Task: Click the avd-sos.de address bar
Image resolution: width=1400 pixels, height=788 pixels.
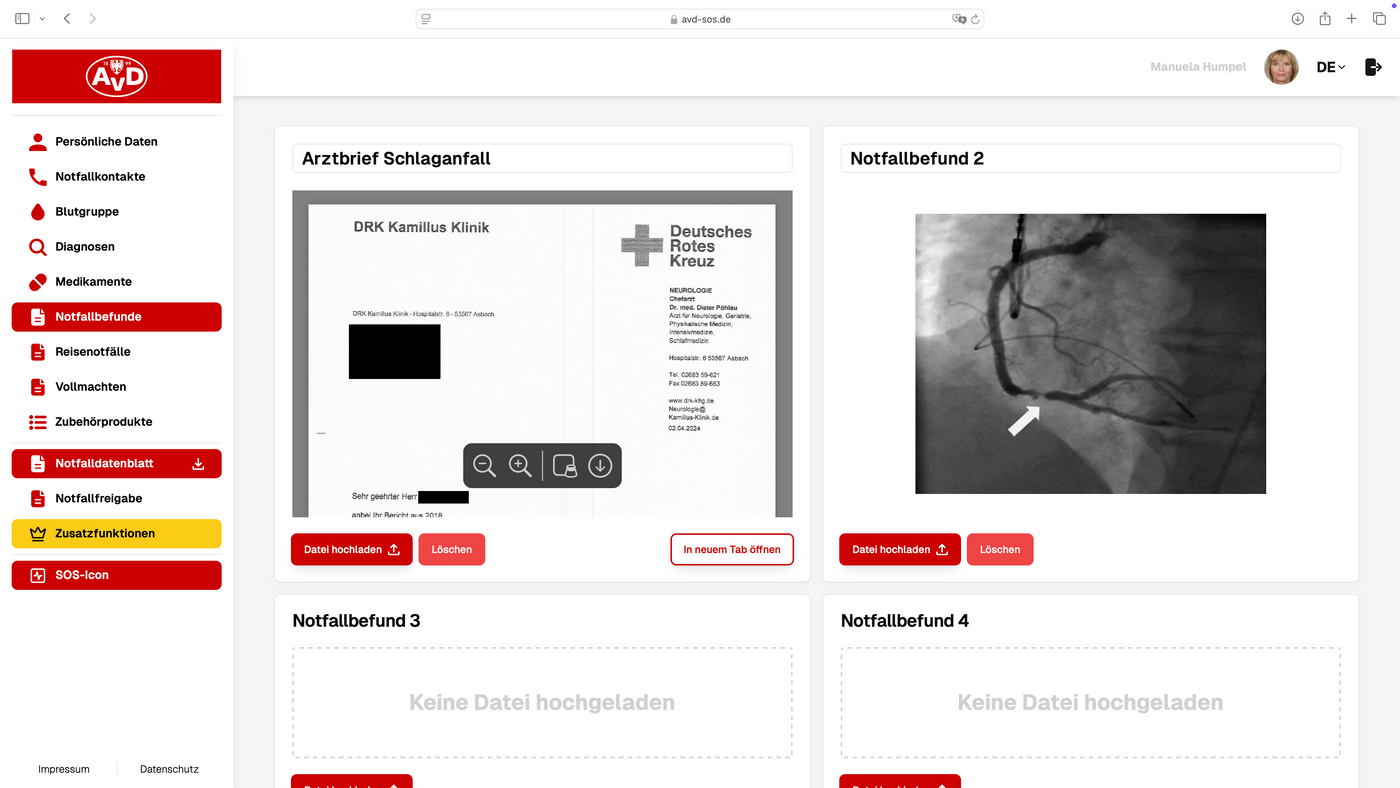Action: [700, 19]
